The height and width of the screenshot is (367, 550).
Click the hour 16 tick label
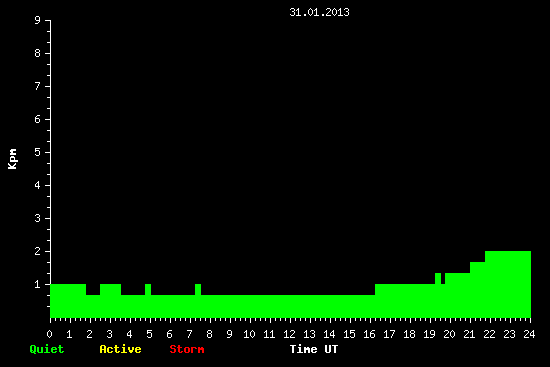[x=369, y=334]
